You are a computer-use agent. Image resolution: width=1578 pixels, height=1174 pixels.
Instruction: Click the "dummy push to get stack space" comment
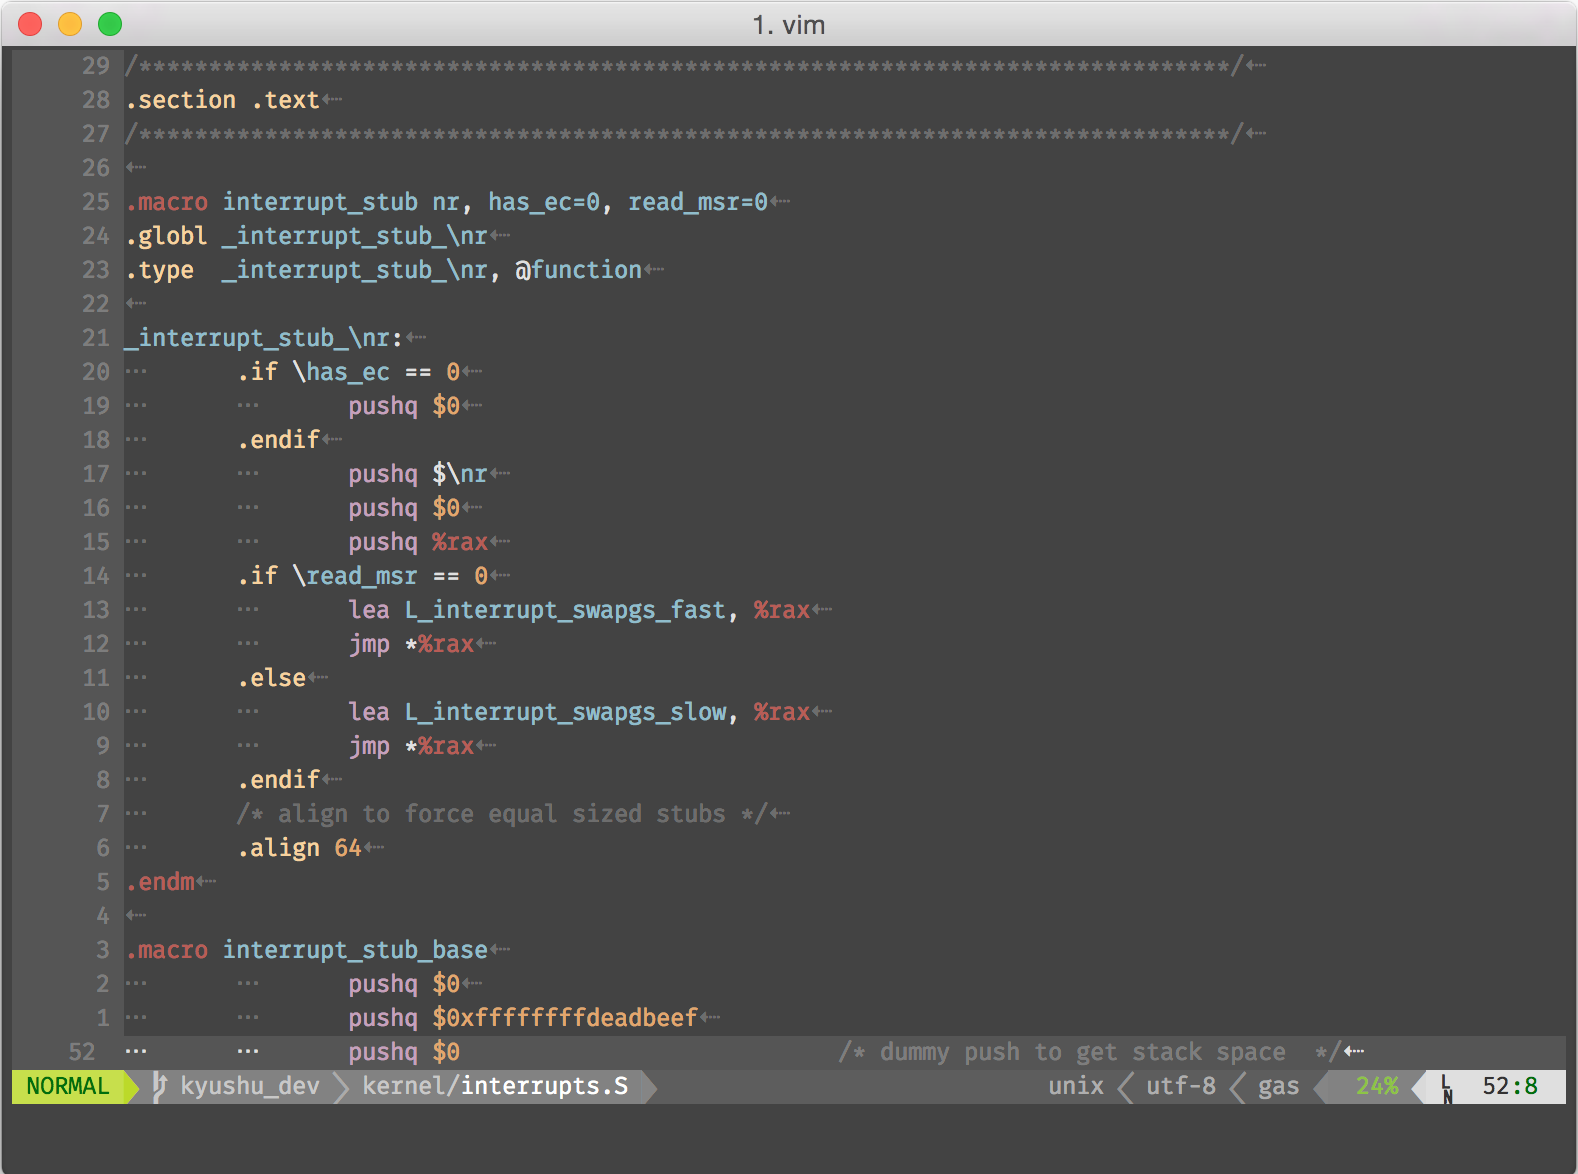[x=1083, y=1052]
